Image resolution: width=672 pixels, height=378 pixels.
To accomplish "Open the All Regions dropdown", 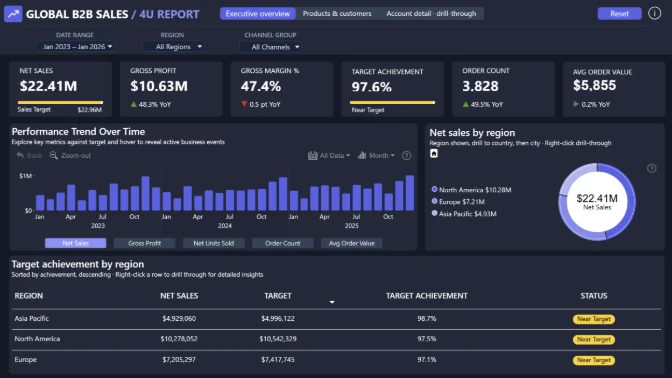I will coord(173,46).
